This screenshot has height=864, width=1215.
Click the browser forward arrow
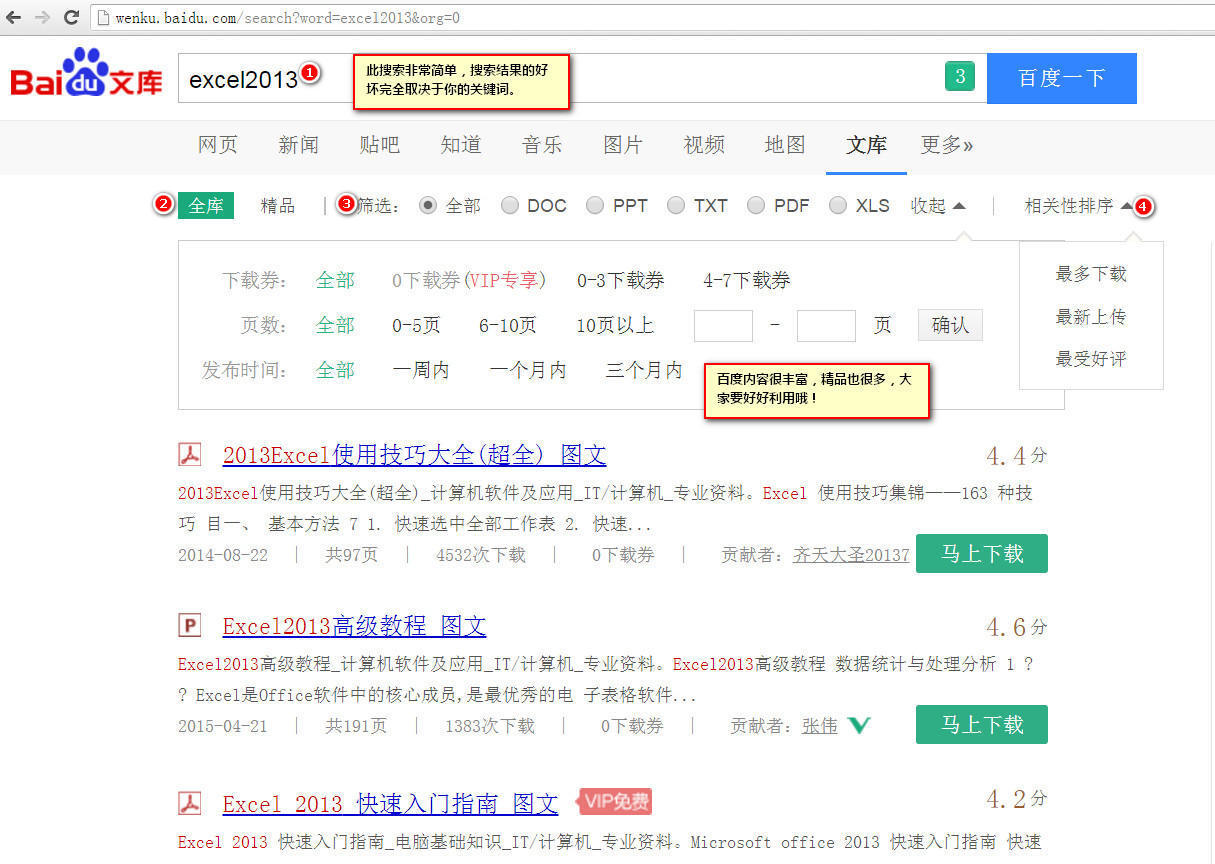[x=42, y=17]
